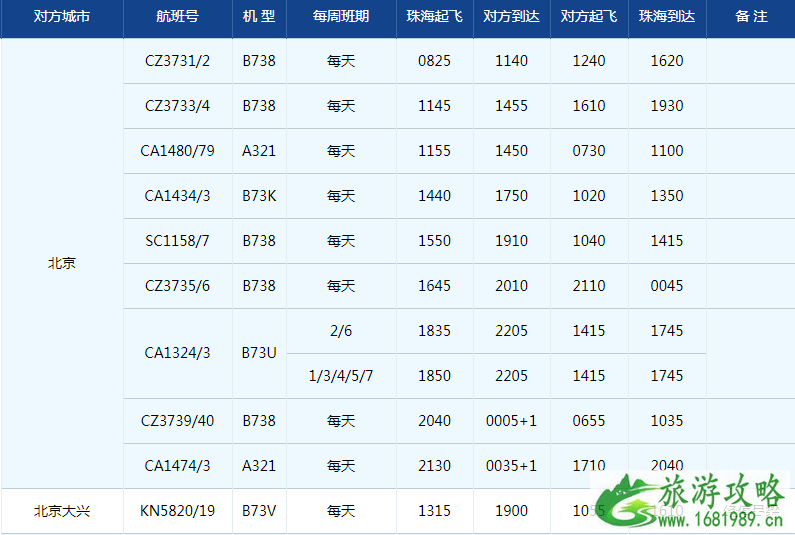
Task: Click Zhuhai departure time 1550
Action: point(435,241)
